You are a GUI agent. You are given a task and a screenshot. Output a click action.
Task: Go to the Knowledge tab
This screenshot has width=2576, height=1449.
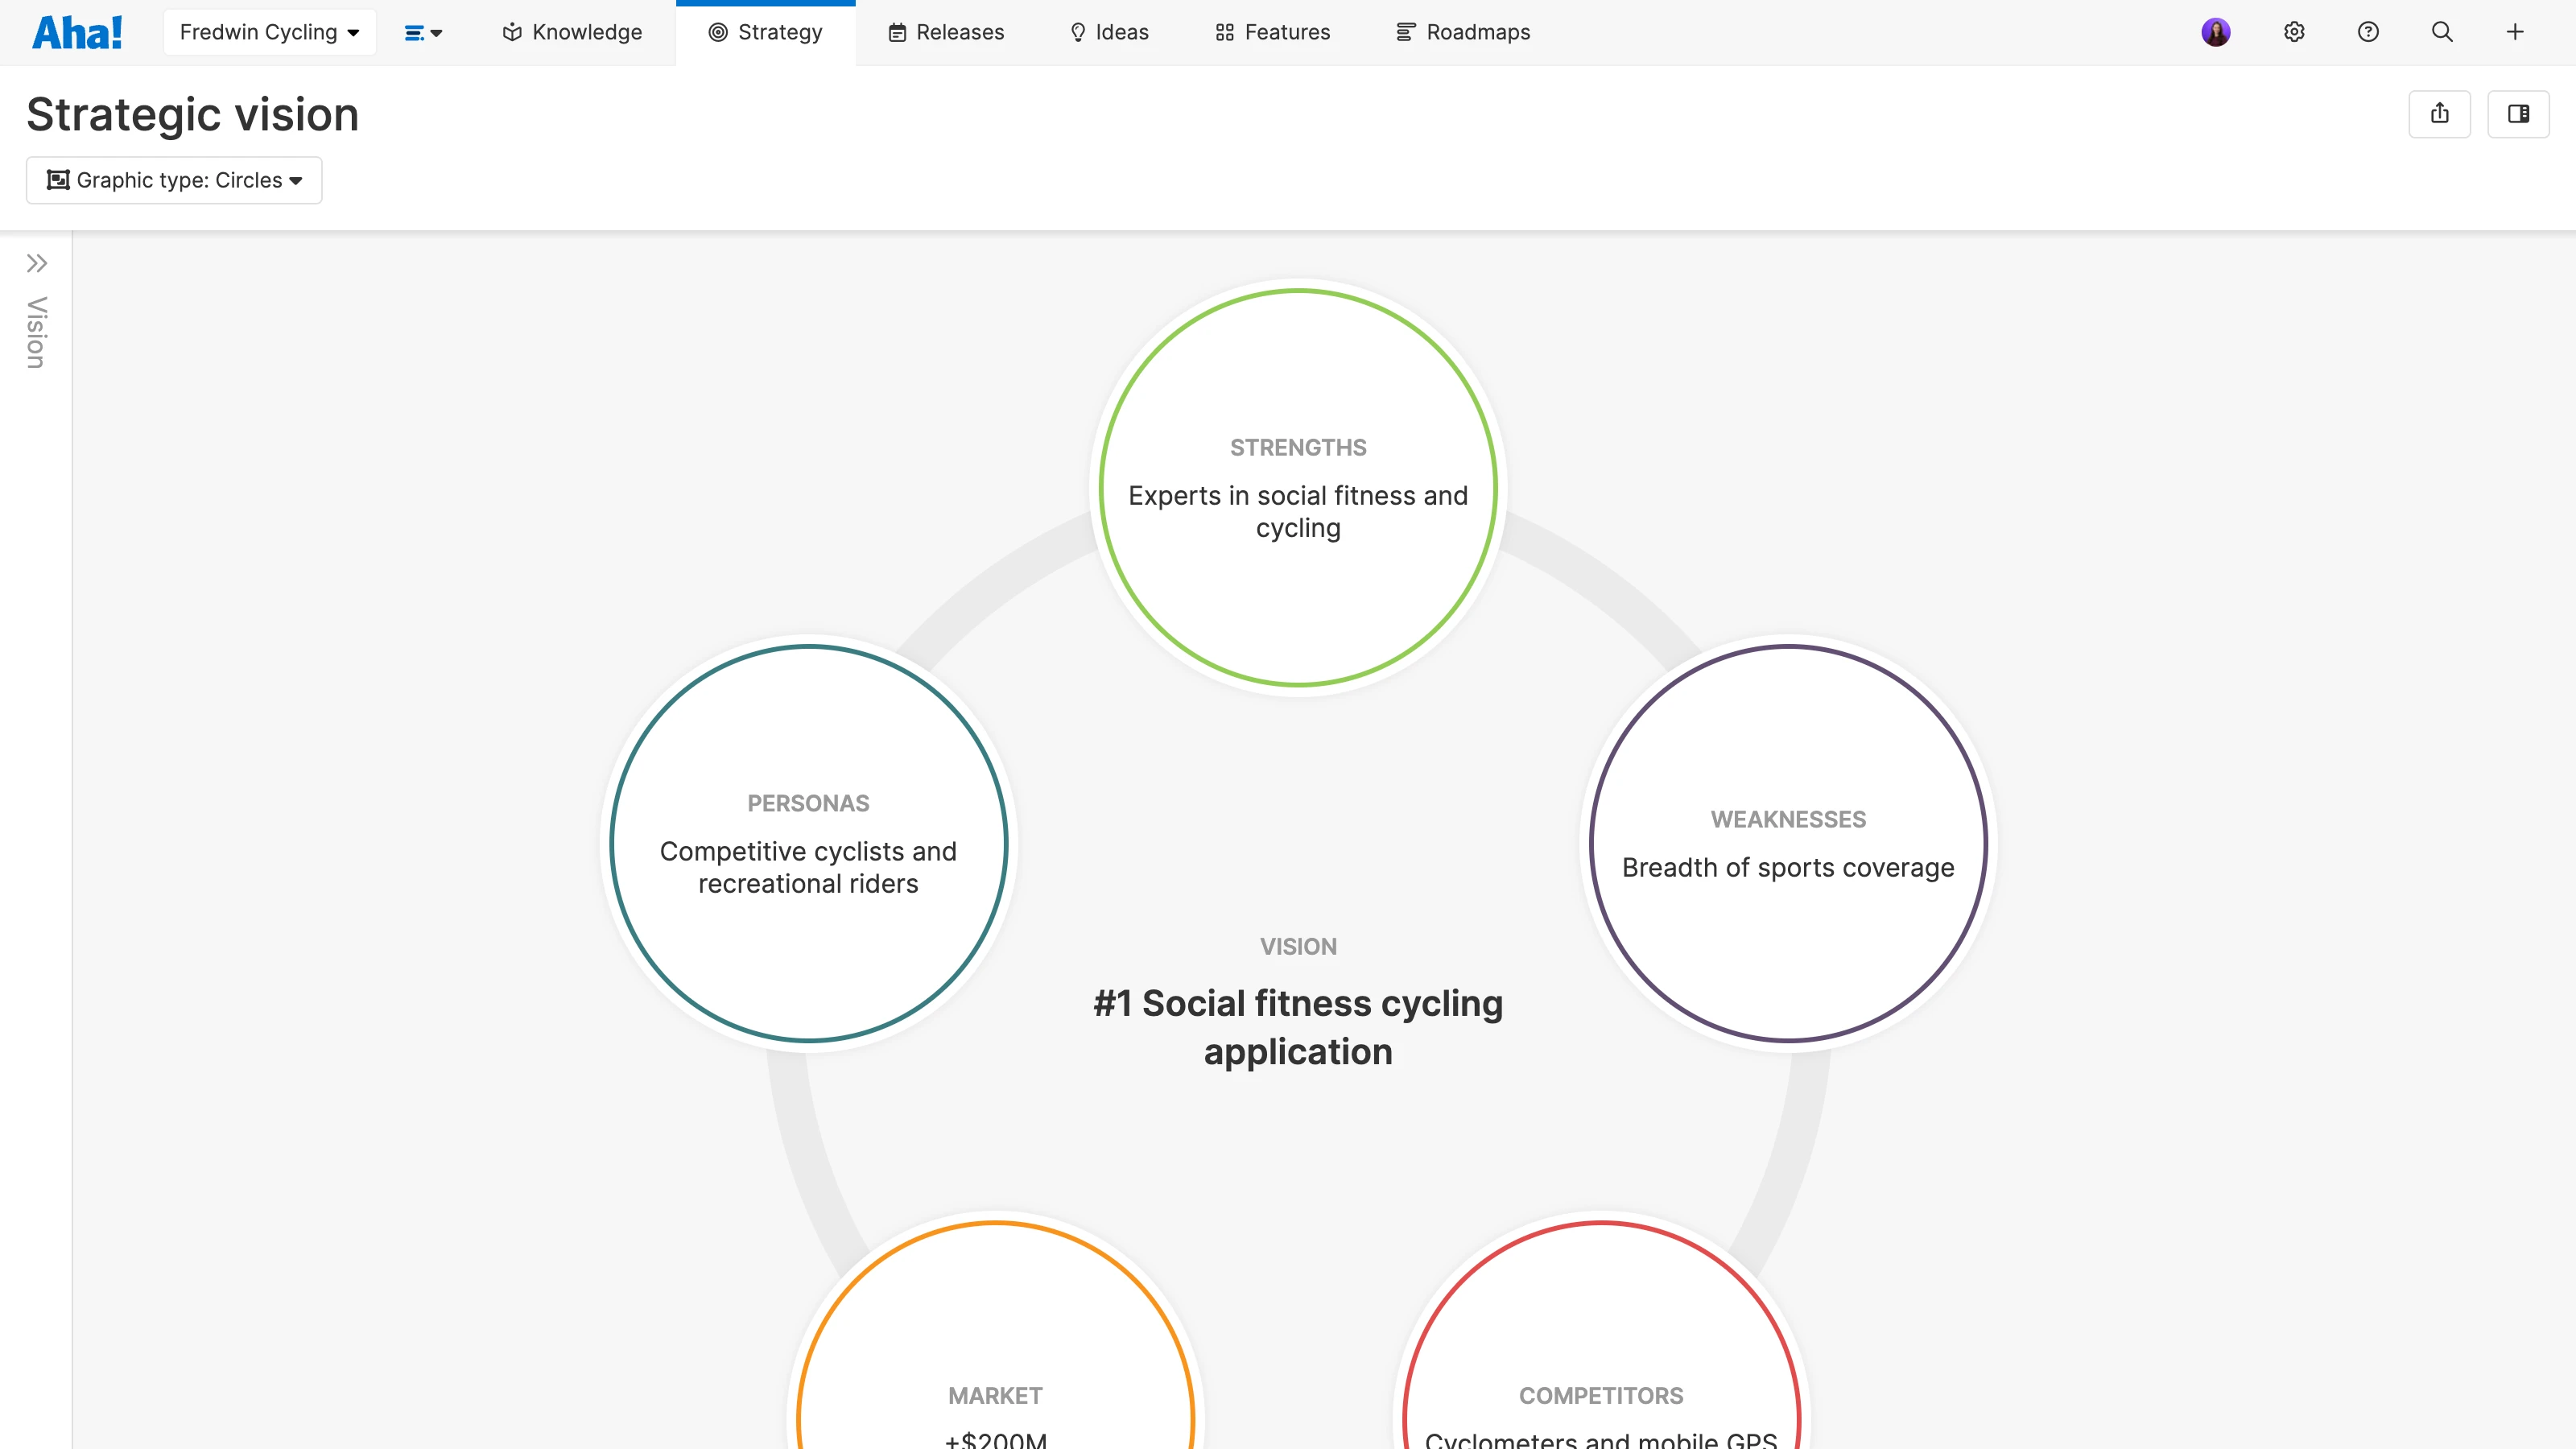coord(572,32)
